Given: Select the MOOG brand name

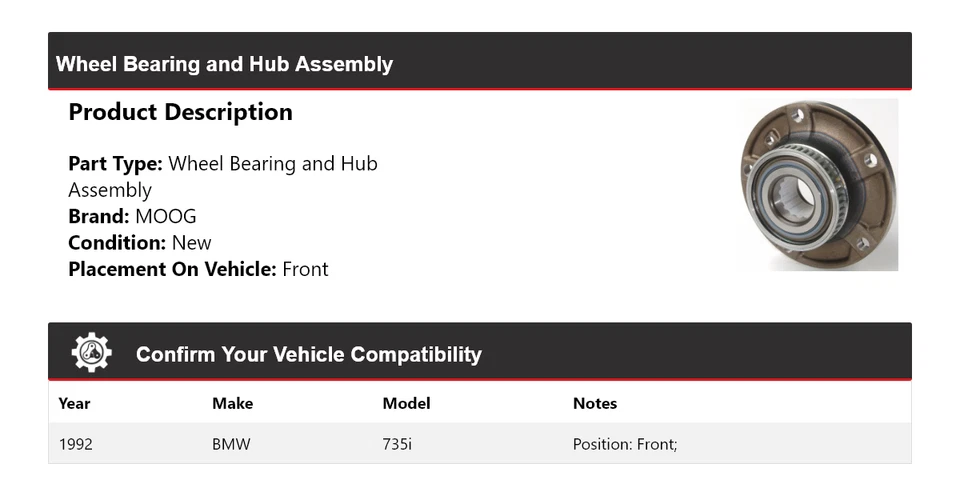Looking at the screenshot, I should point(166,216).
